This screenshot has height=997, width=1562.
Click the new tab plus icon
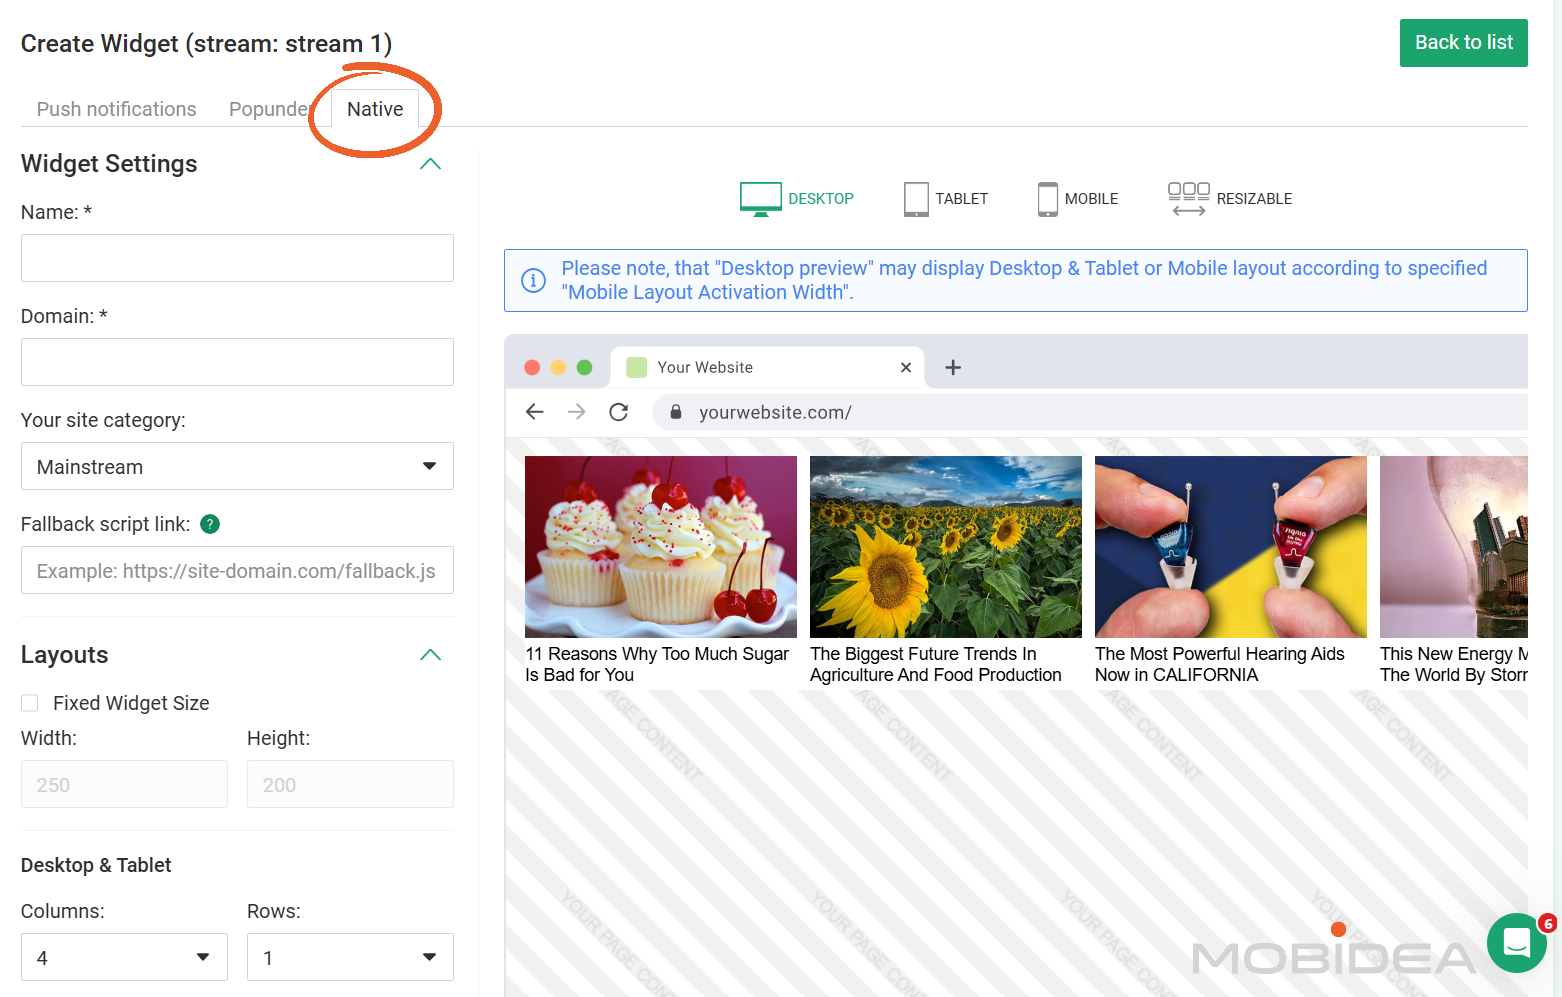pos(953,368)
